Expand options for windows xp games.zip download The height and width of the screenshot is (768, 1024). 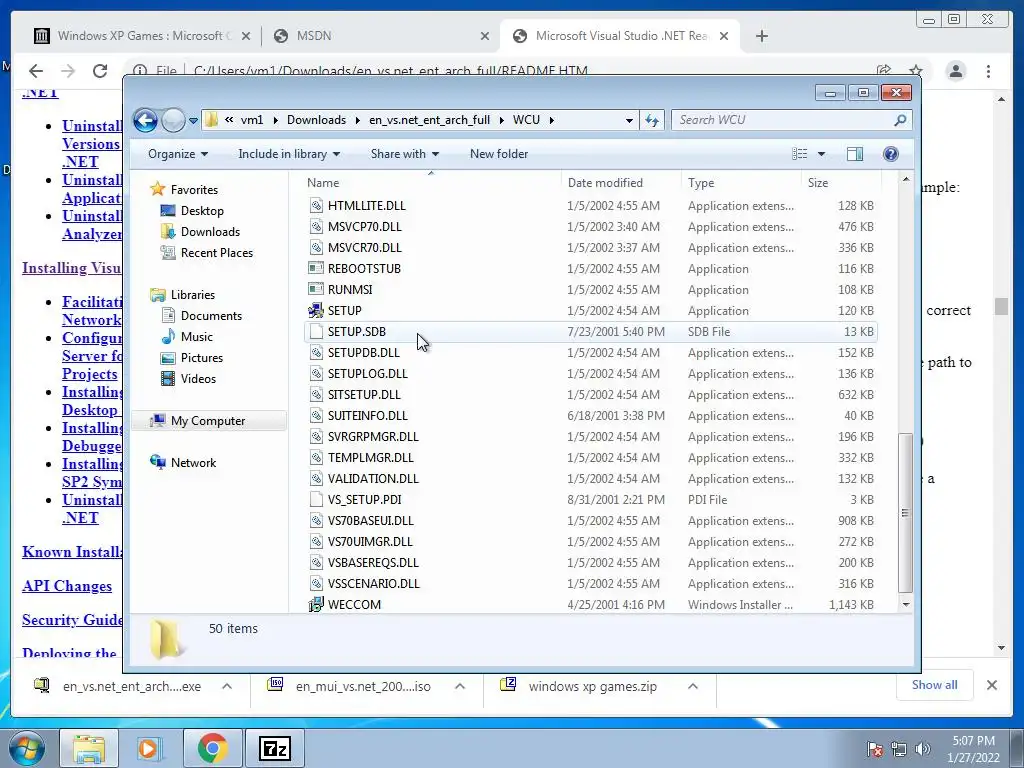click(693, 686)
